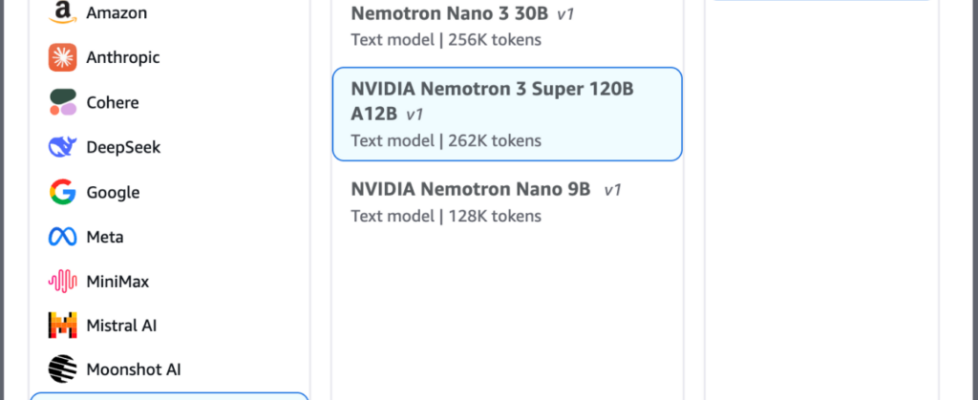Image resolution: width=978 pixels, height=400 pixels.
Task: Click the Amazon logo icon
Action: pyautogui.click(x=62, y=13)
